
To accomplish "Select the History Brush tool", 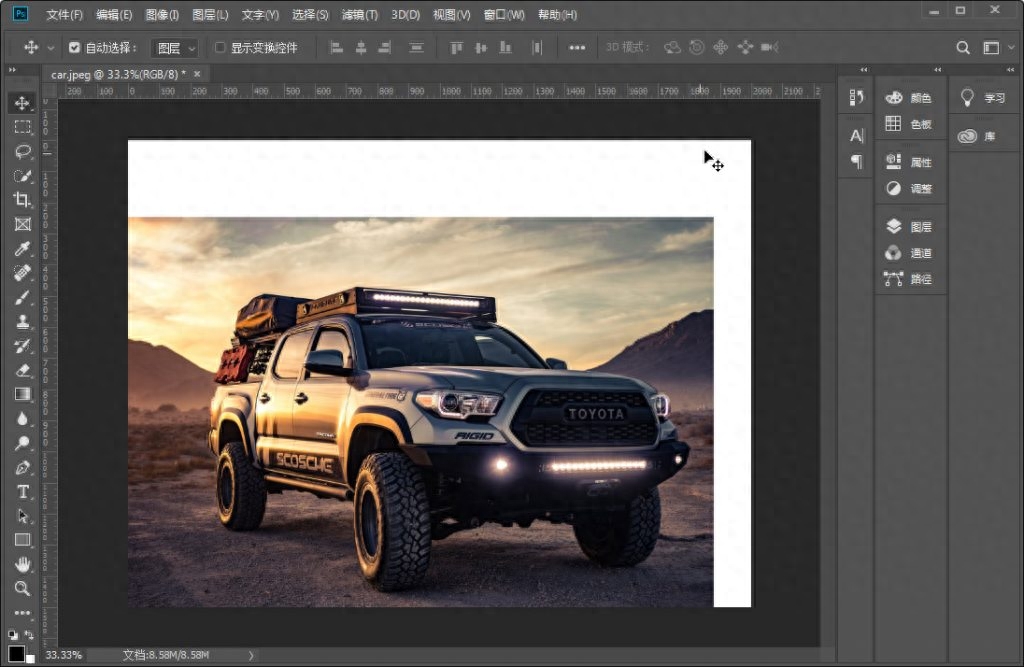I will click(22, 346).
